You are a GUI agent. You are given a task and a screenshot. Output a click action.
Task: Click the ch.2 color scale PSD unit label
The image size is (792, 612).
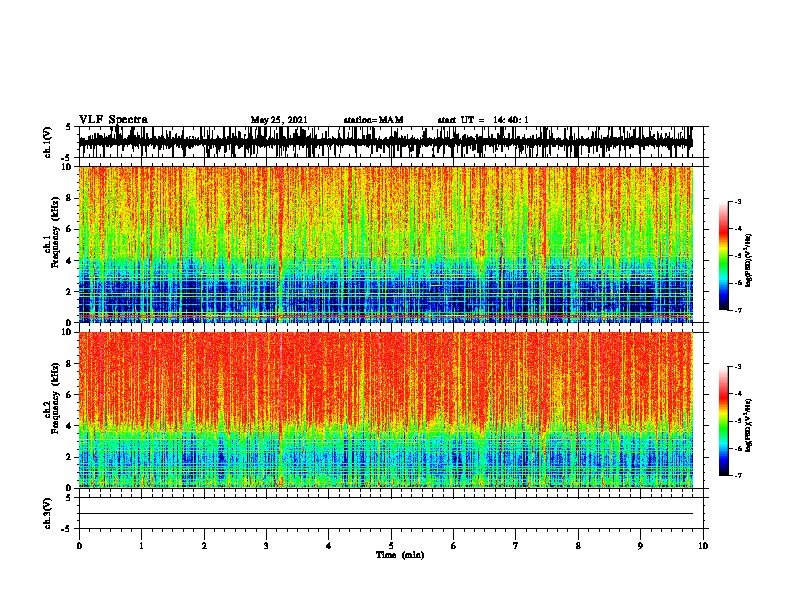tap(749, 426)
